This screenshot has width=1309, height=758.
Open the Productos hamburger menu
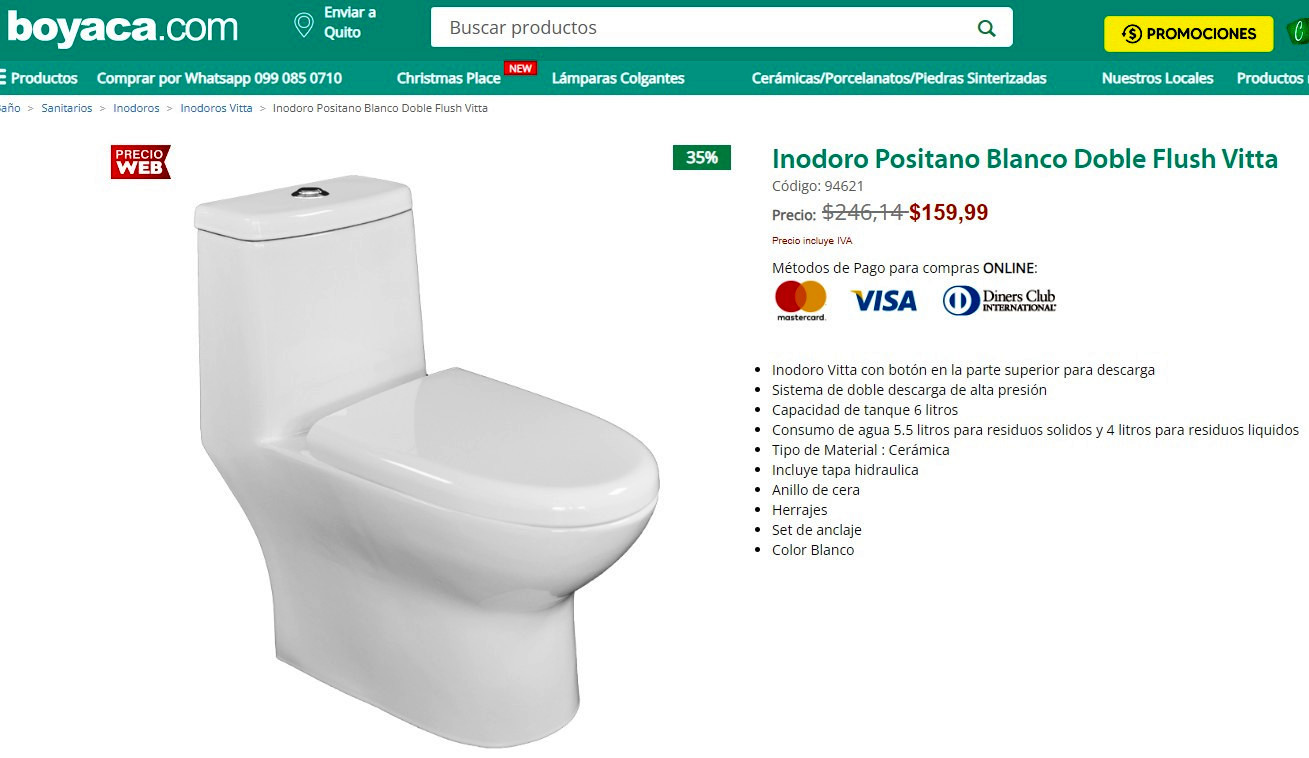[39, 78]
